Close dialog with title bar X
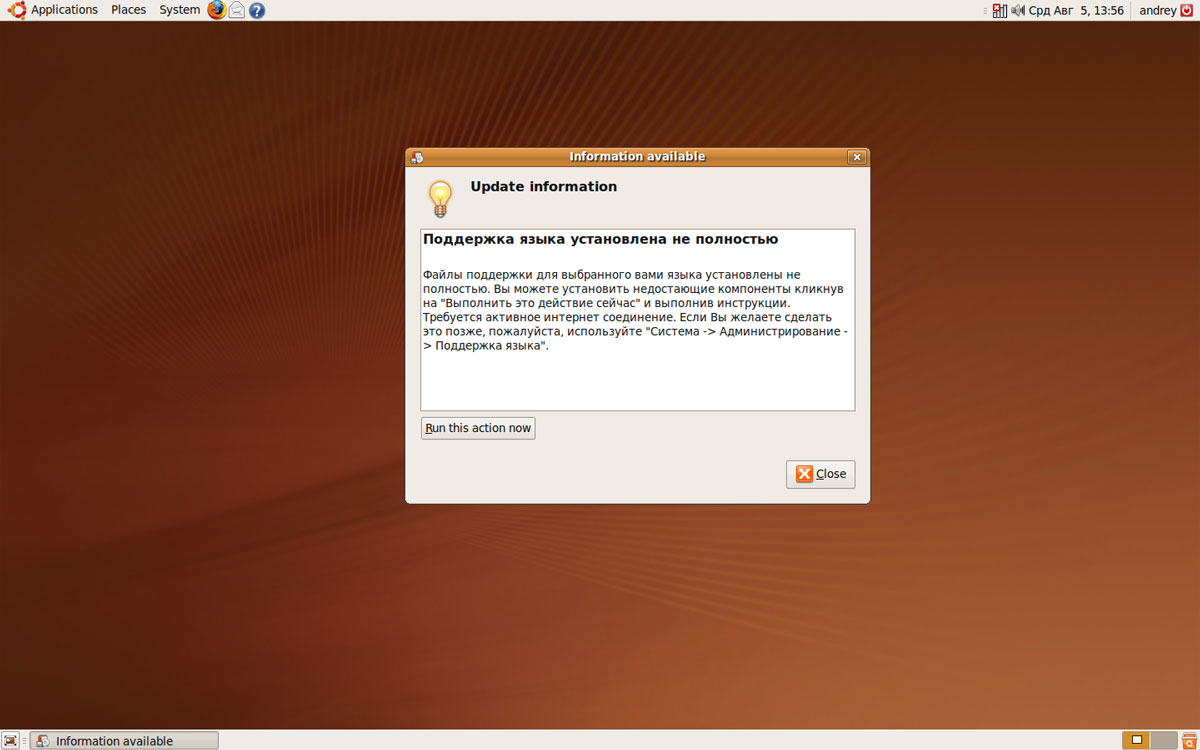The width and height of the screenshot is (1200, 750). tap(856, 157)
